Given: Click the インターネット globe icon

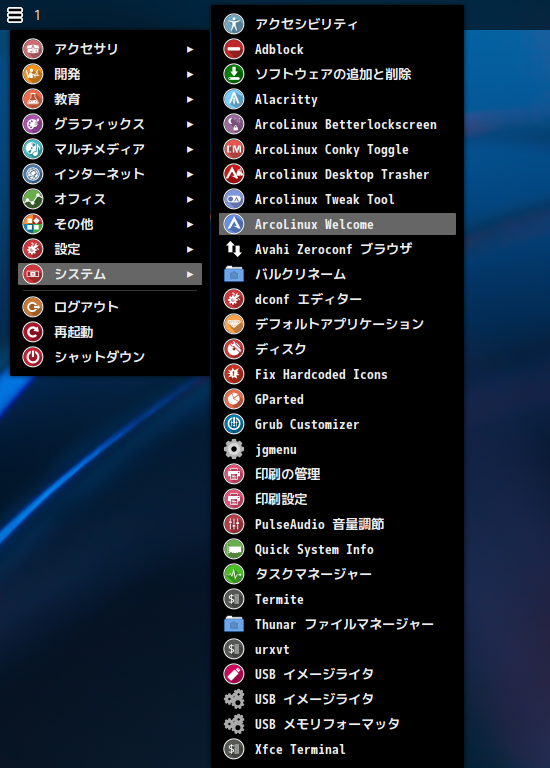Looking at the screenshot, I should coord(33,174).
